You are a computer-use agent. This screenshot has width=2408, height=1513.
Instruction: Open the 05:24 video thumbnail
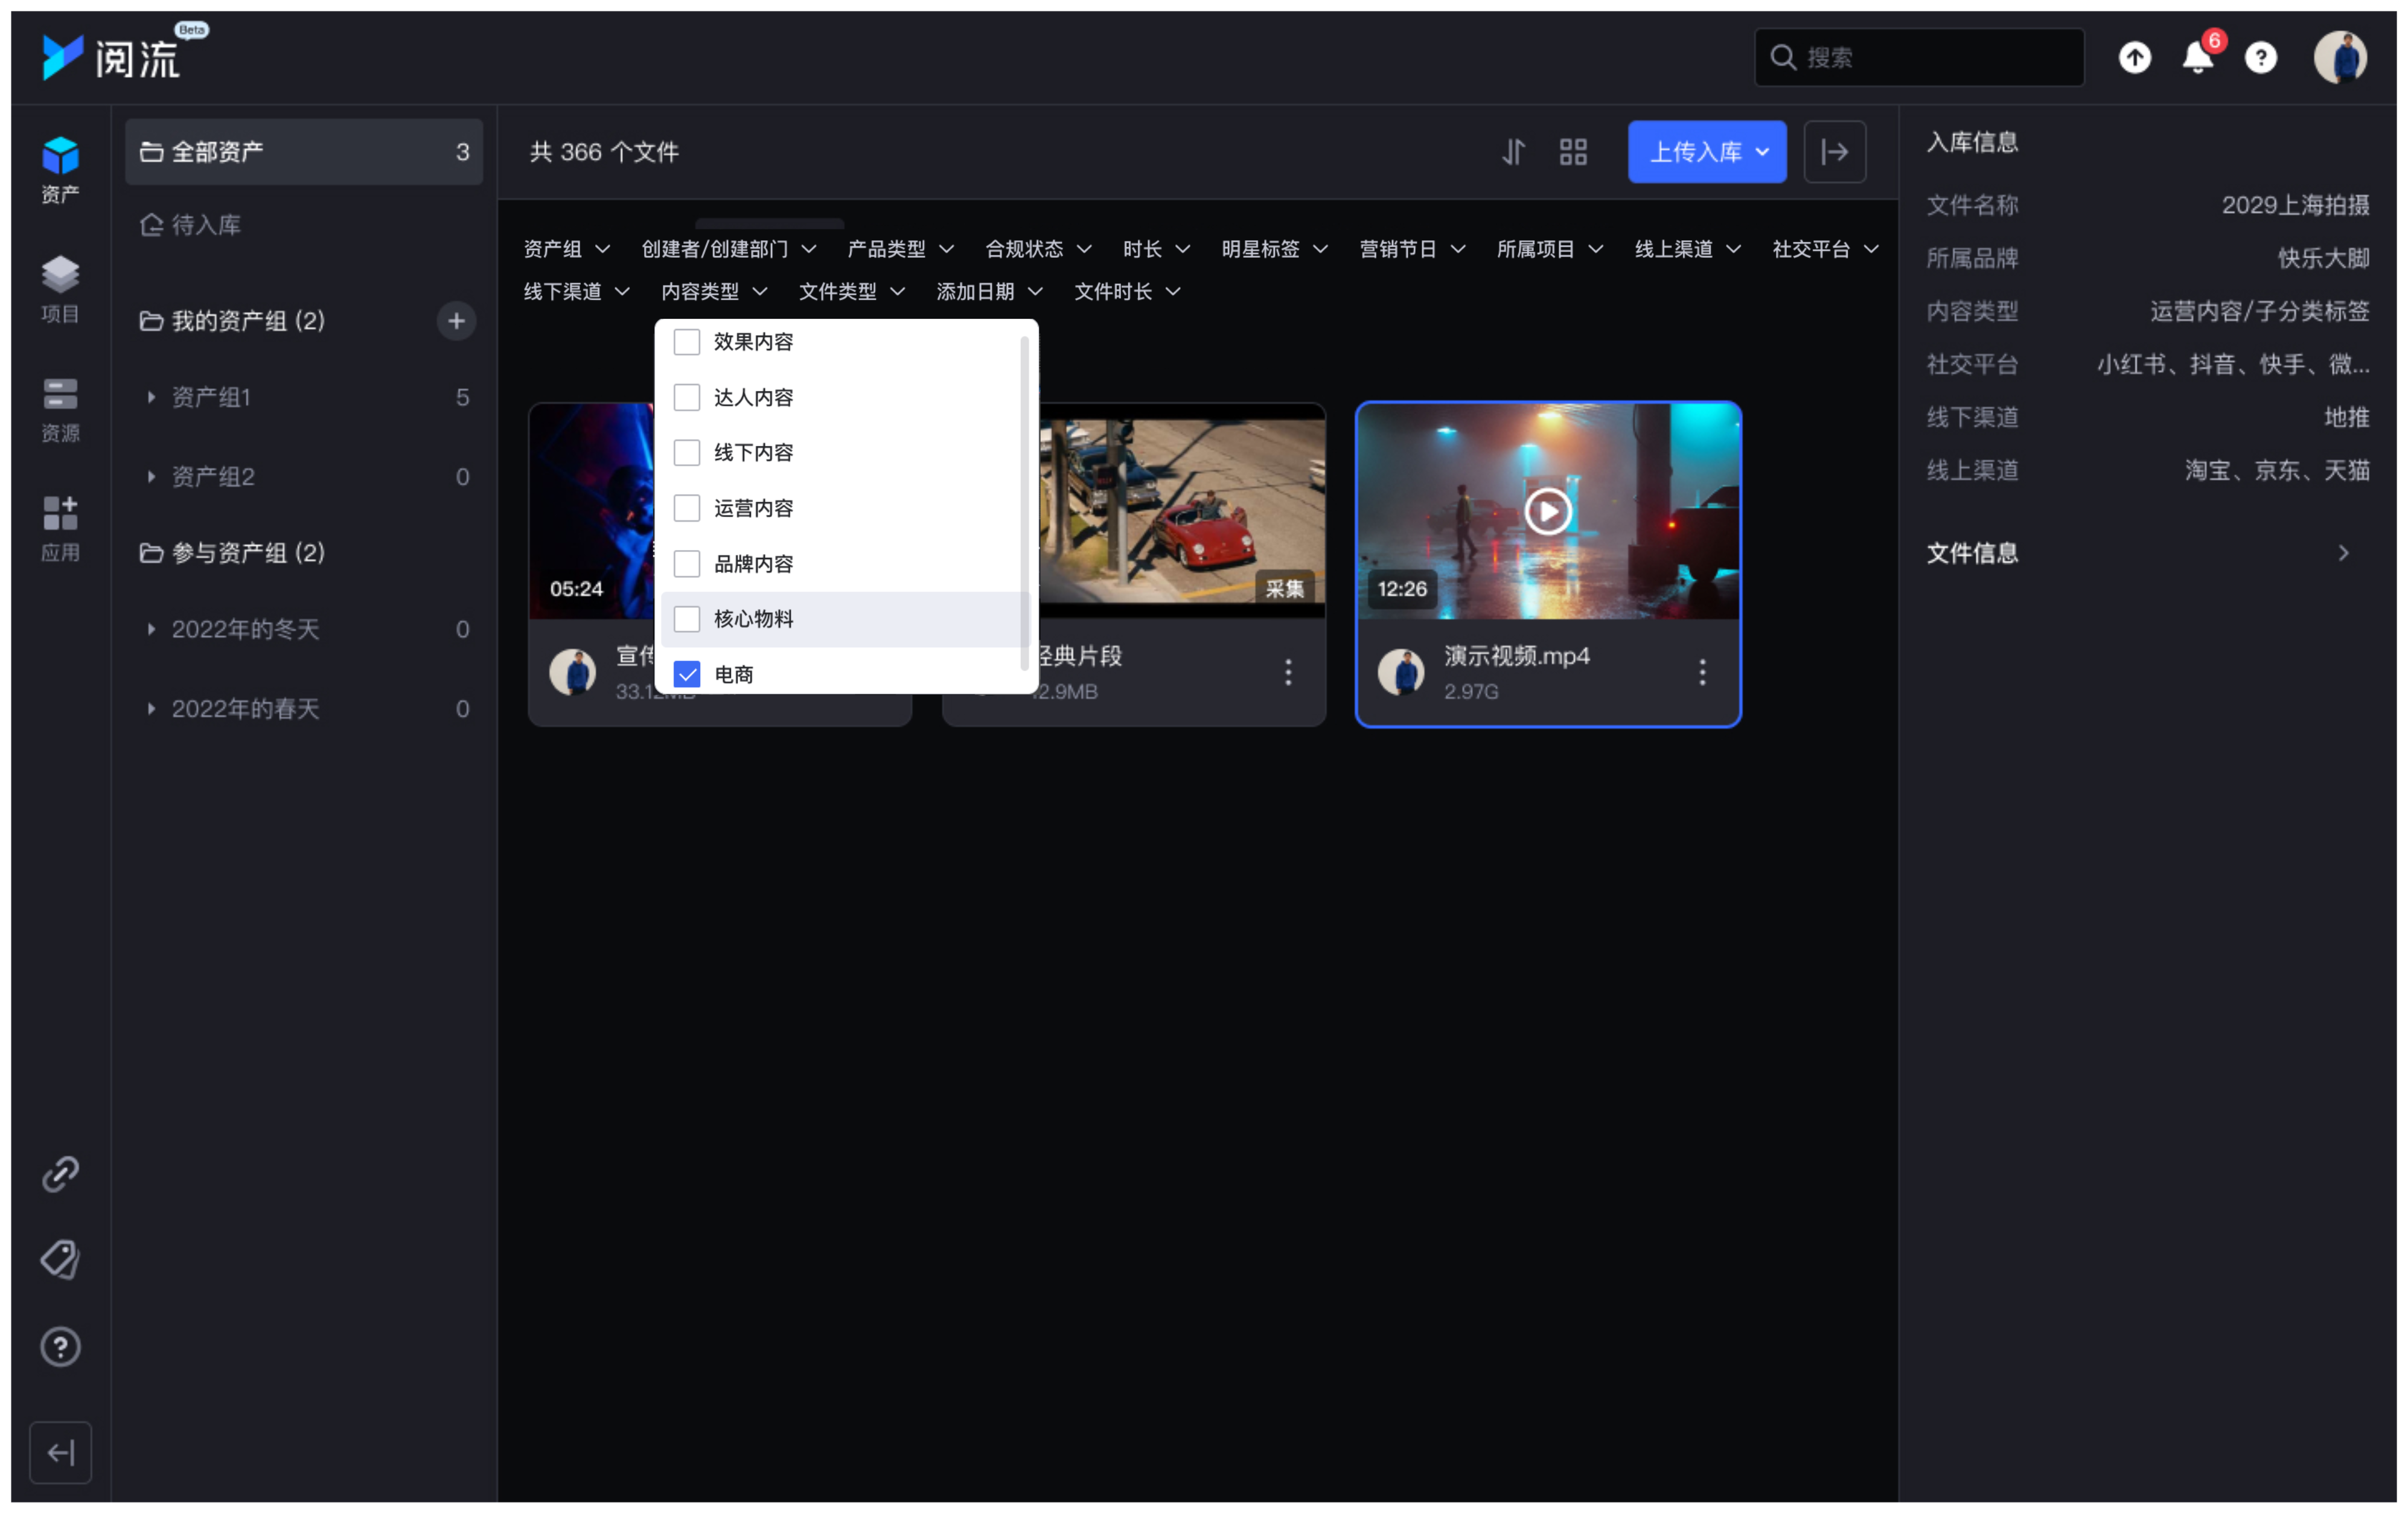tap(592, 511)
